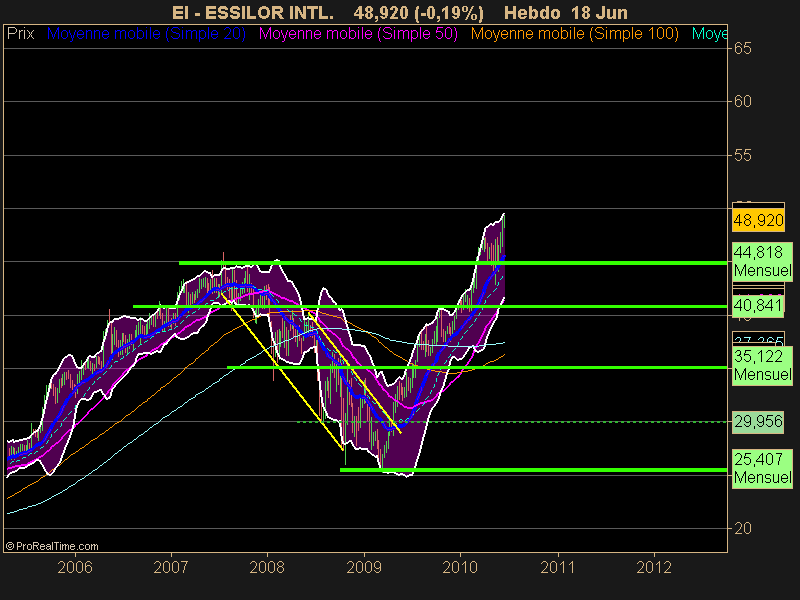Click the 2008 year axis label

tap(267, 567)
